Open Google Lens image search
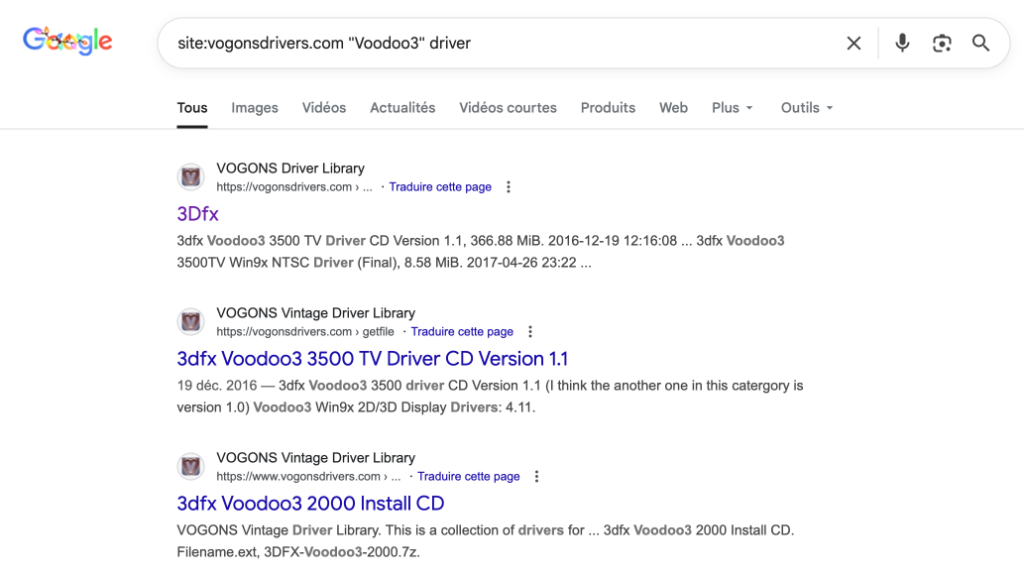 [x=941, y=43]
